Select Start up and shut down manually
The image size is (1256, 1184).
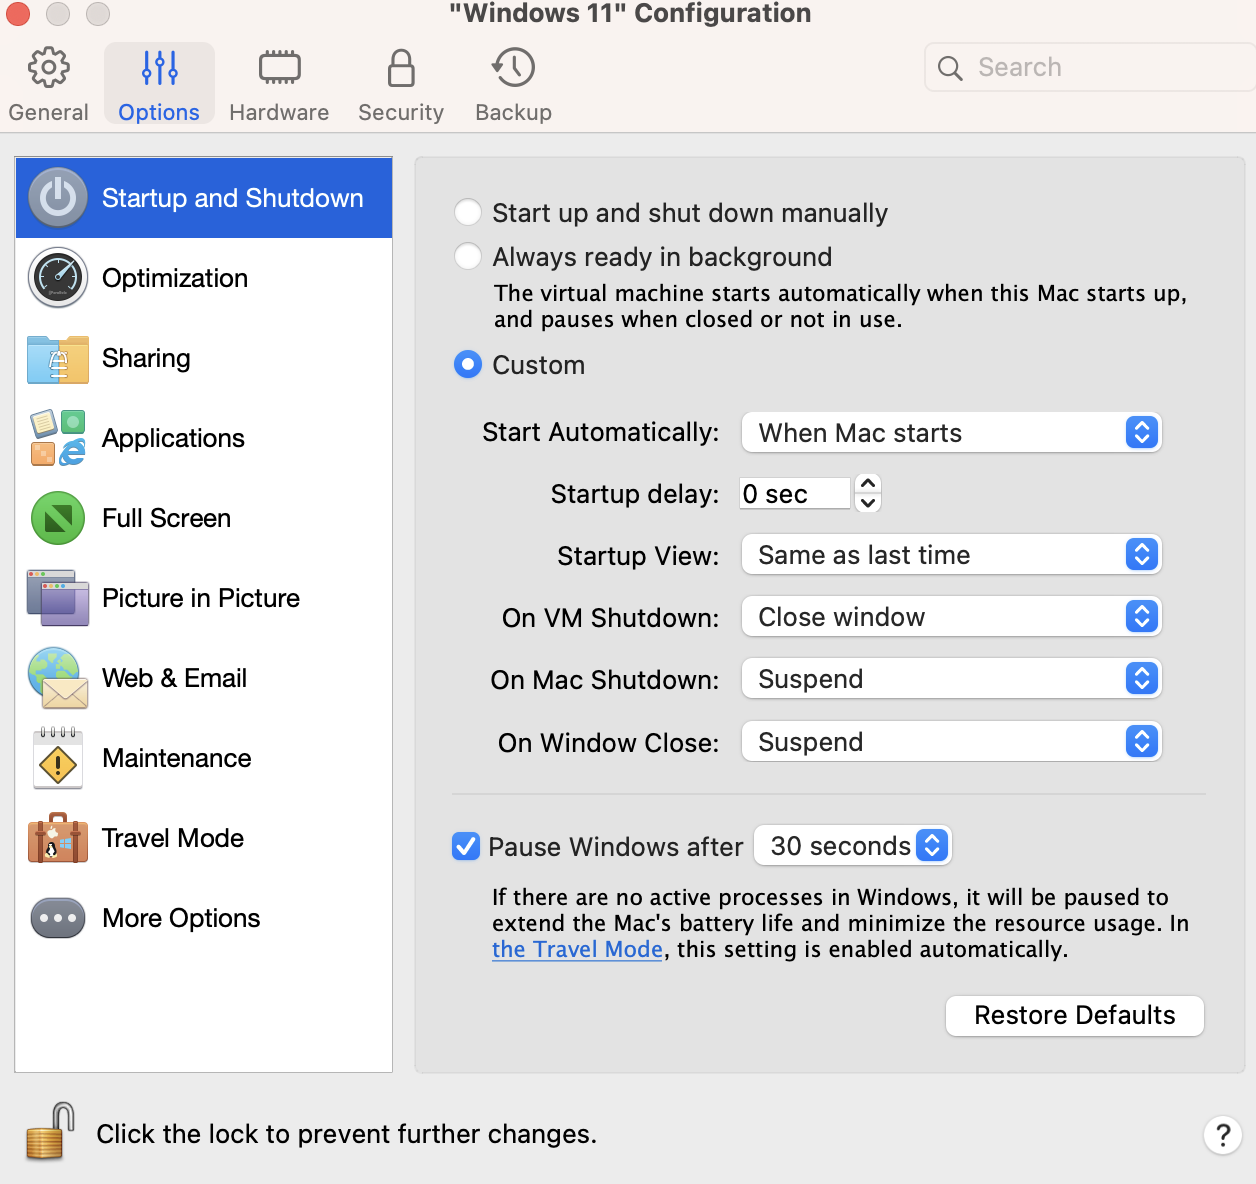tap(467, 212)
